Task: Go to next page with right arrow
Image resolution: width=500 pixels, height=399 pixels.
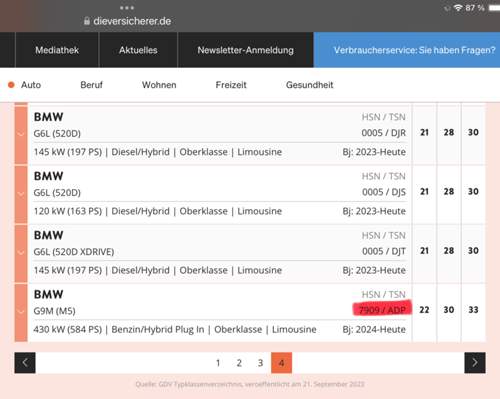Action: pos(475,363)
